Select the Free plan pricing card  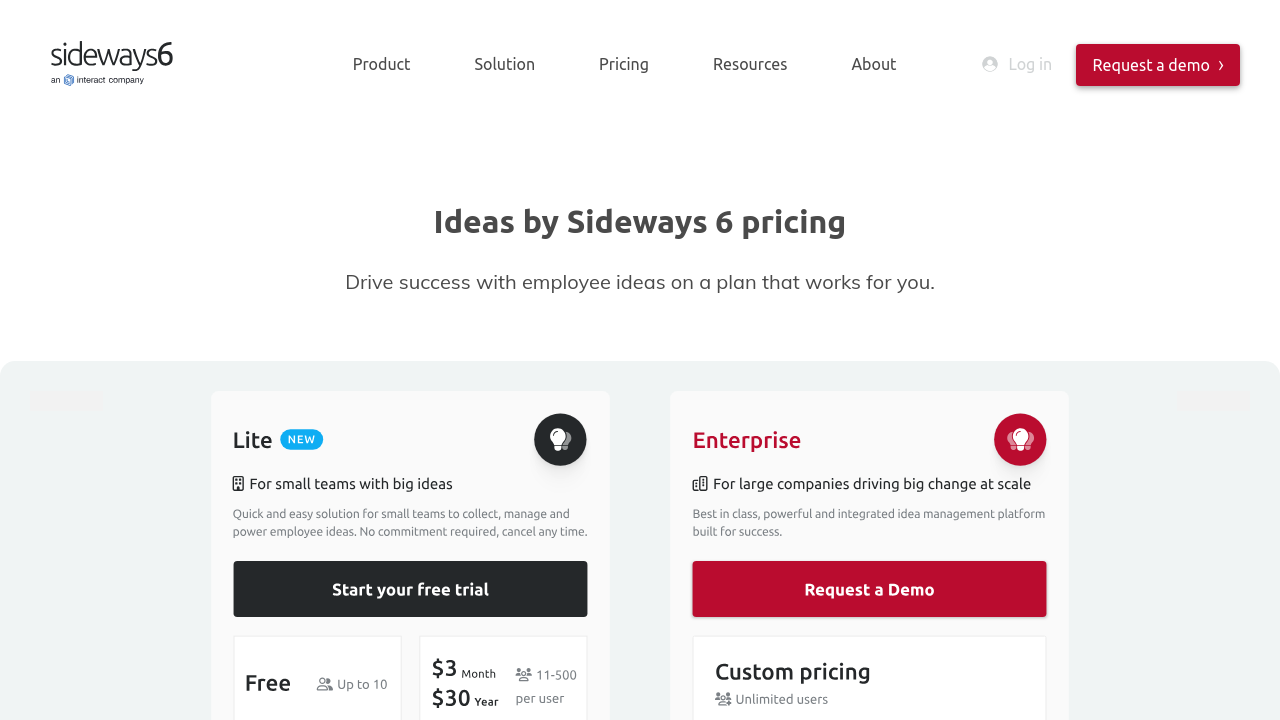coord(317,680)
